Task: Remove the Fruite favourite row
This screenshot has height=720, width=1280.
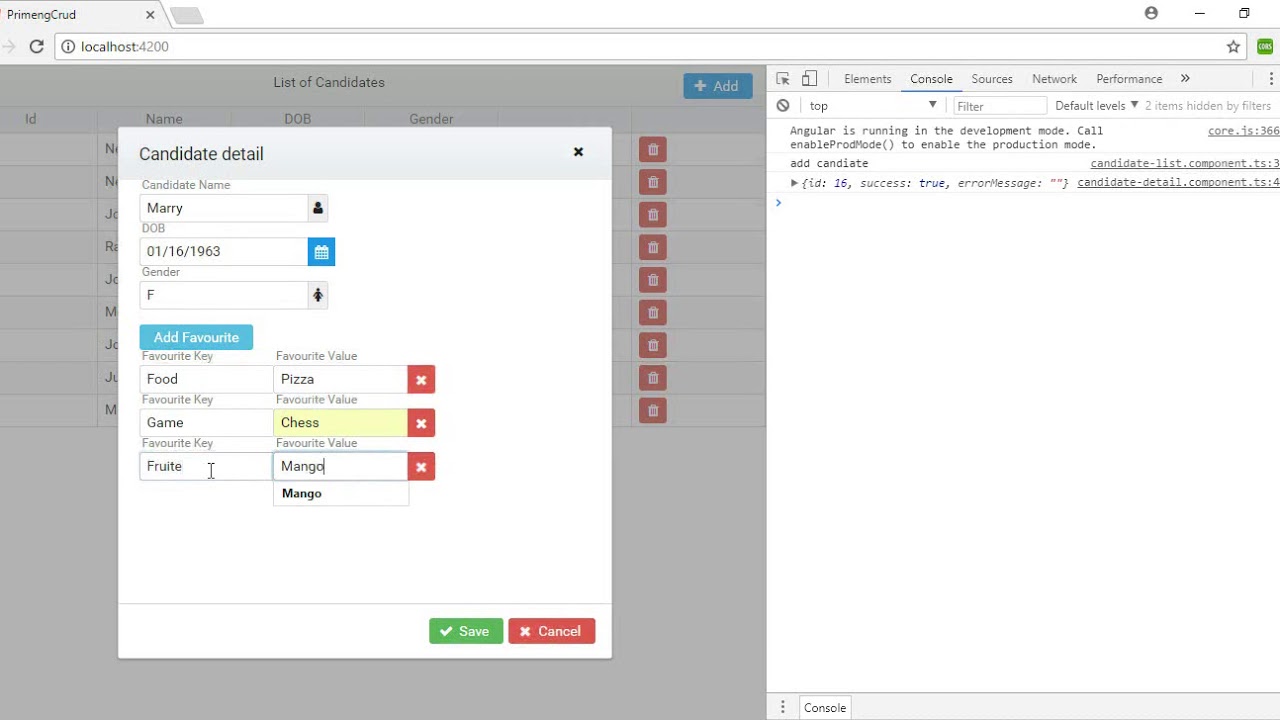Action: (421, 467)
